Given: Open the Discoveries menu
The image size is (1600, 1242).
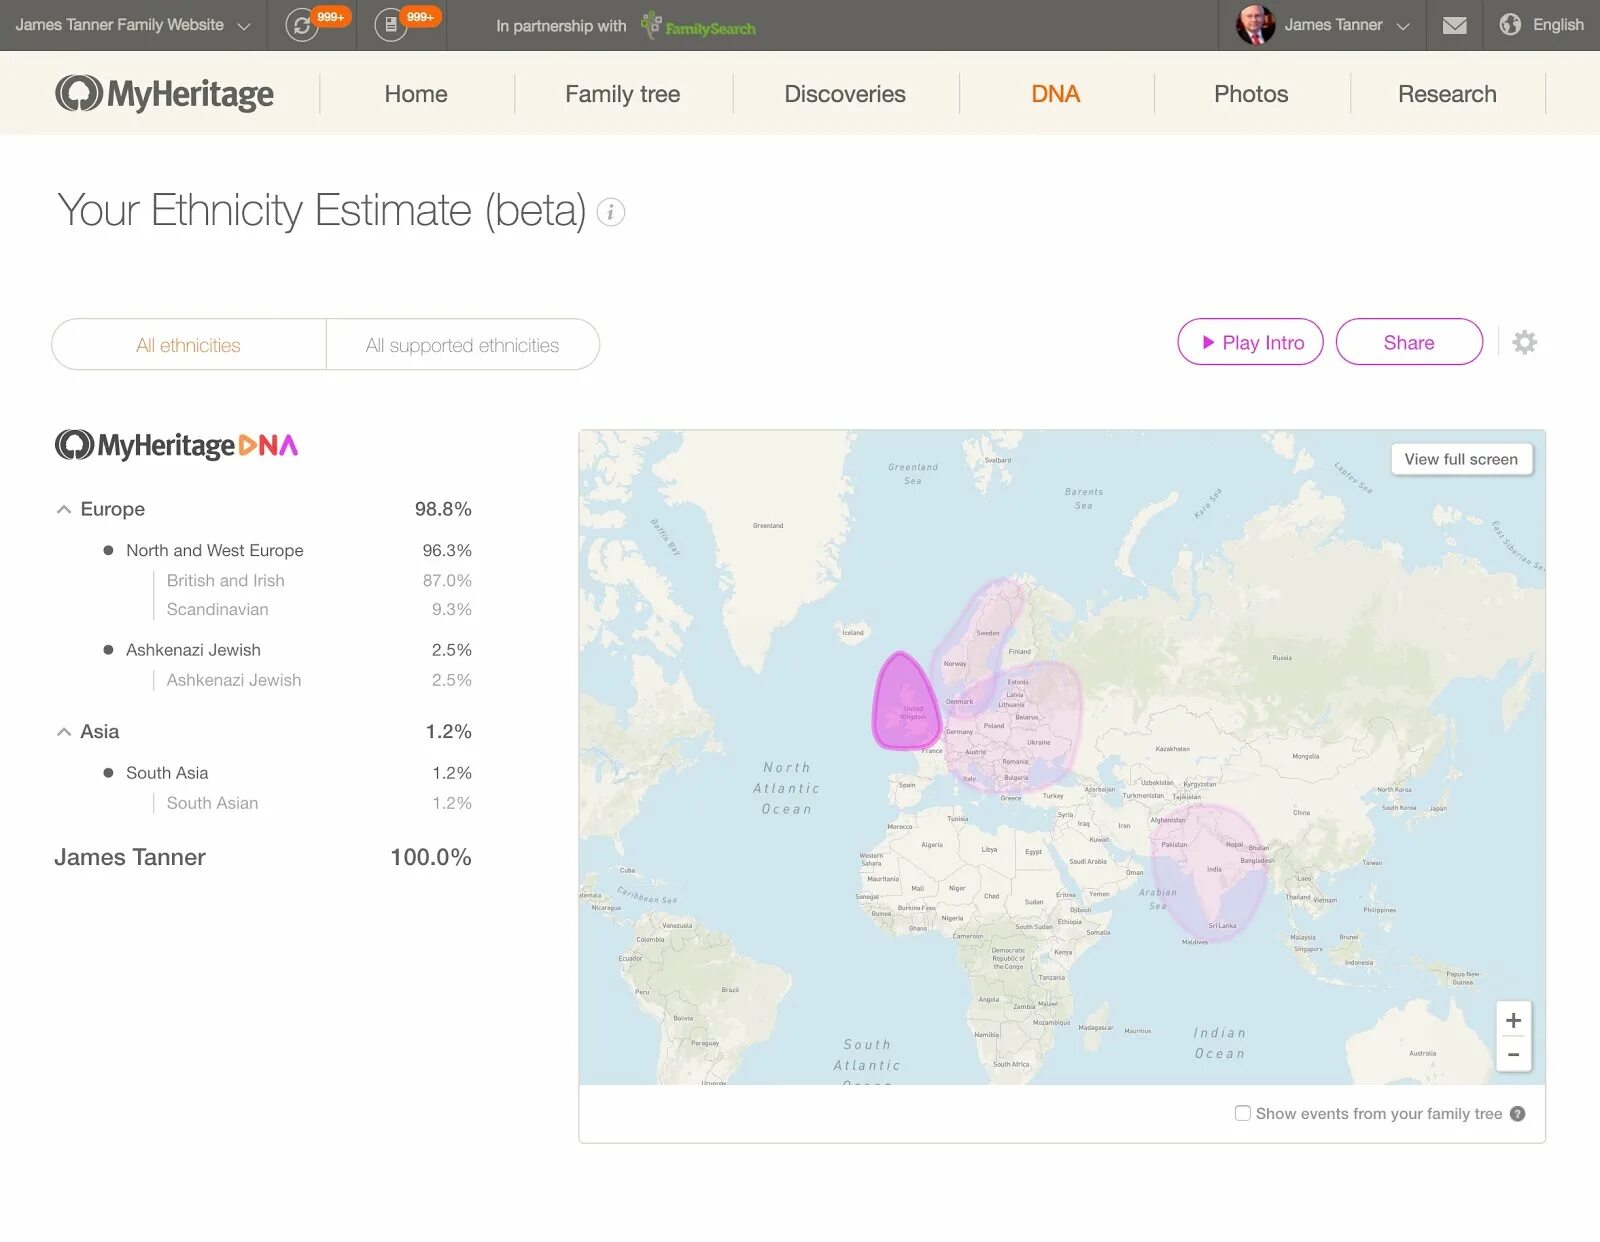Looking at the screenshot, I should point(845,94).
